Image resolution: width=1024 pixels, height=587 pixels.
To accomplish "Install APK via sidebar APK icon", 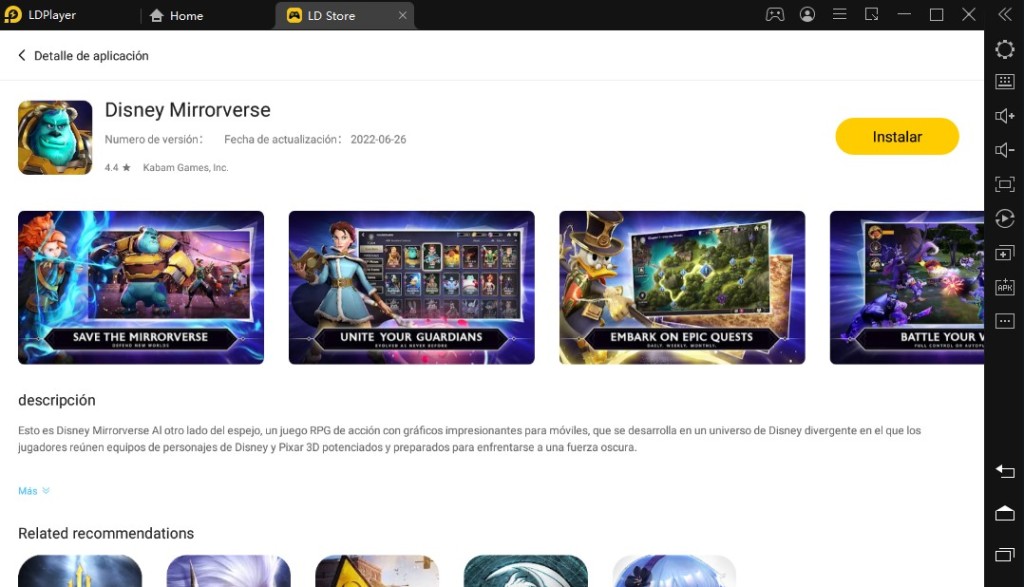I will (1004, 287).
